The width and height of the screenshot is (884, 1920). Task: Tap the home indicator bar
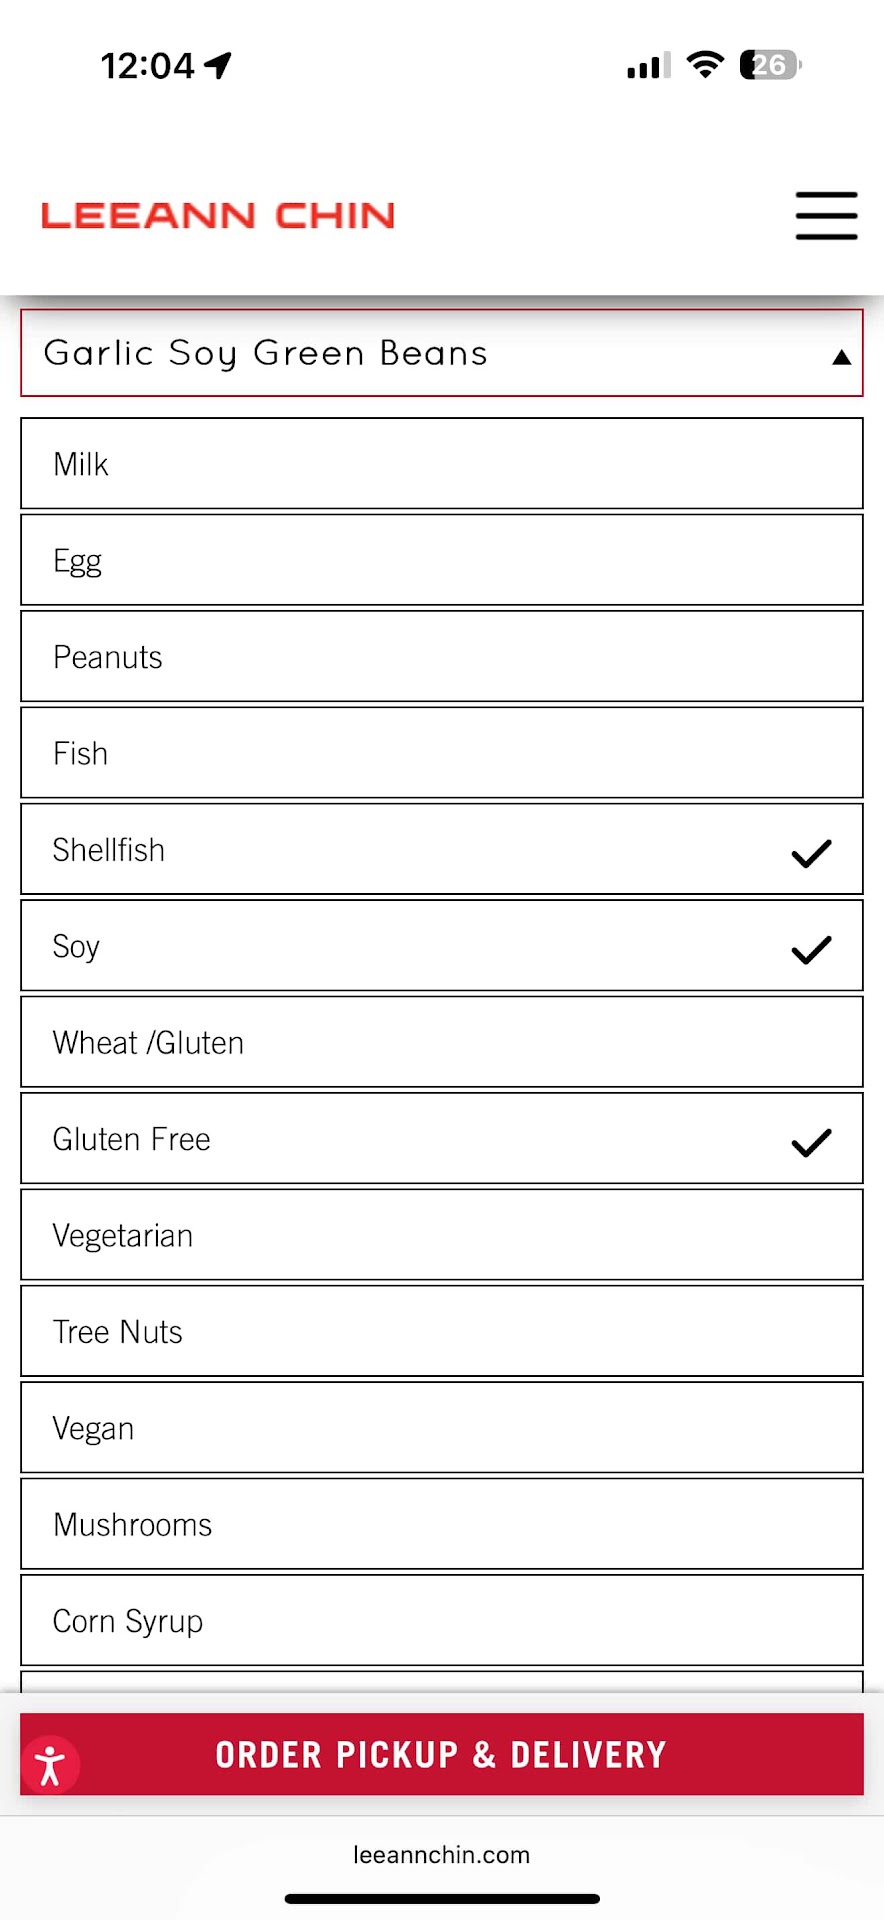point(441,1898)
